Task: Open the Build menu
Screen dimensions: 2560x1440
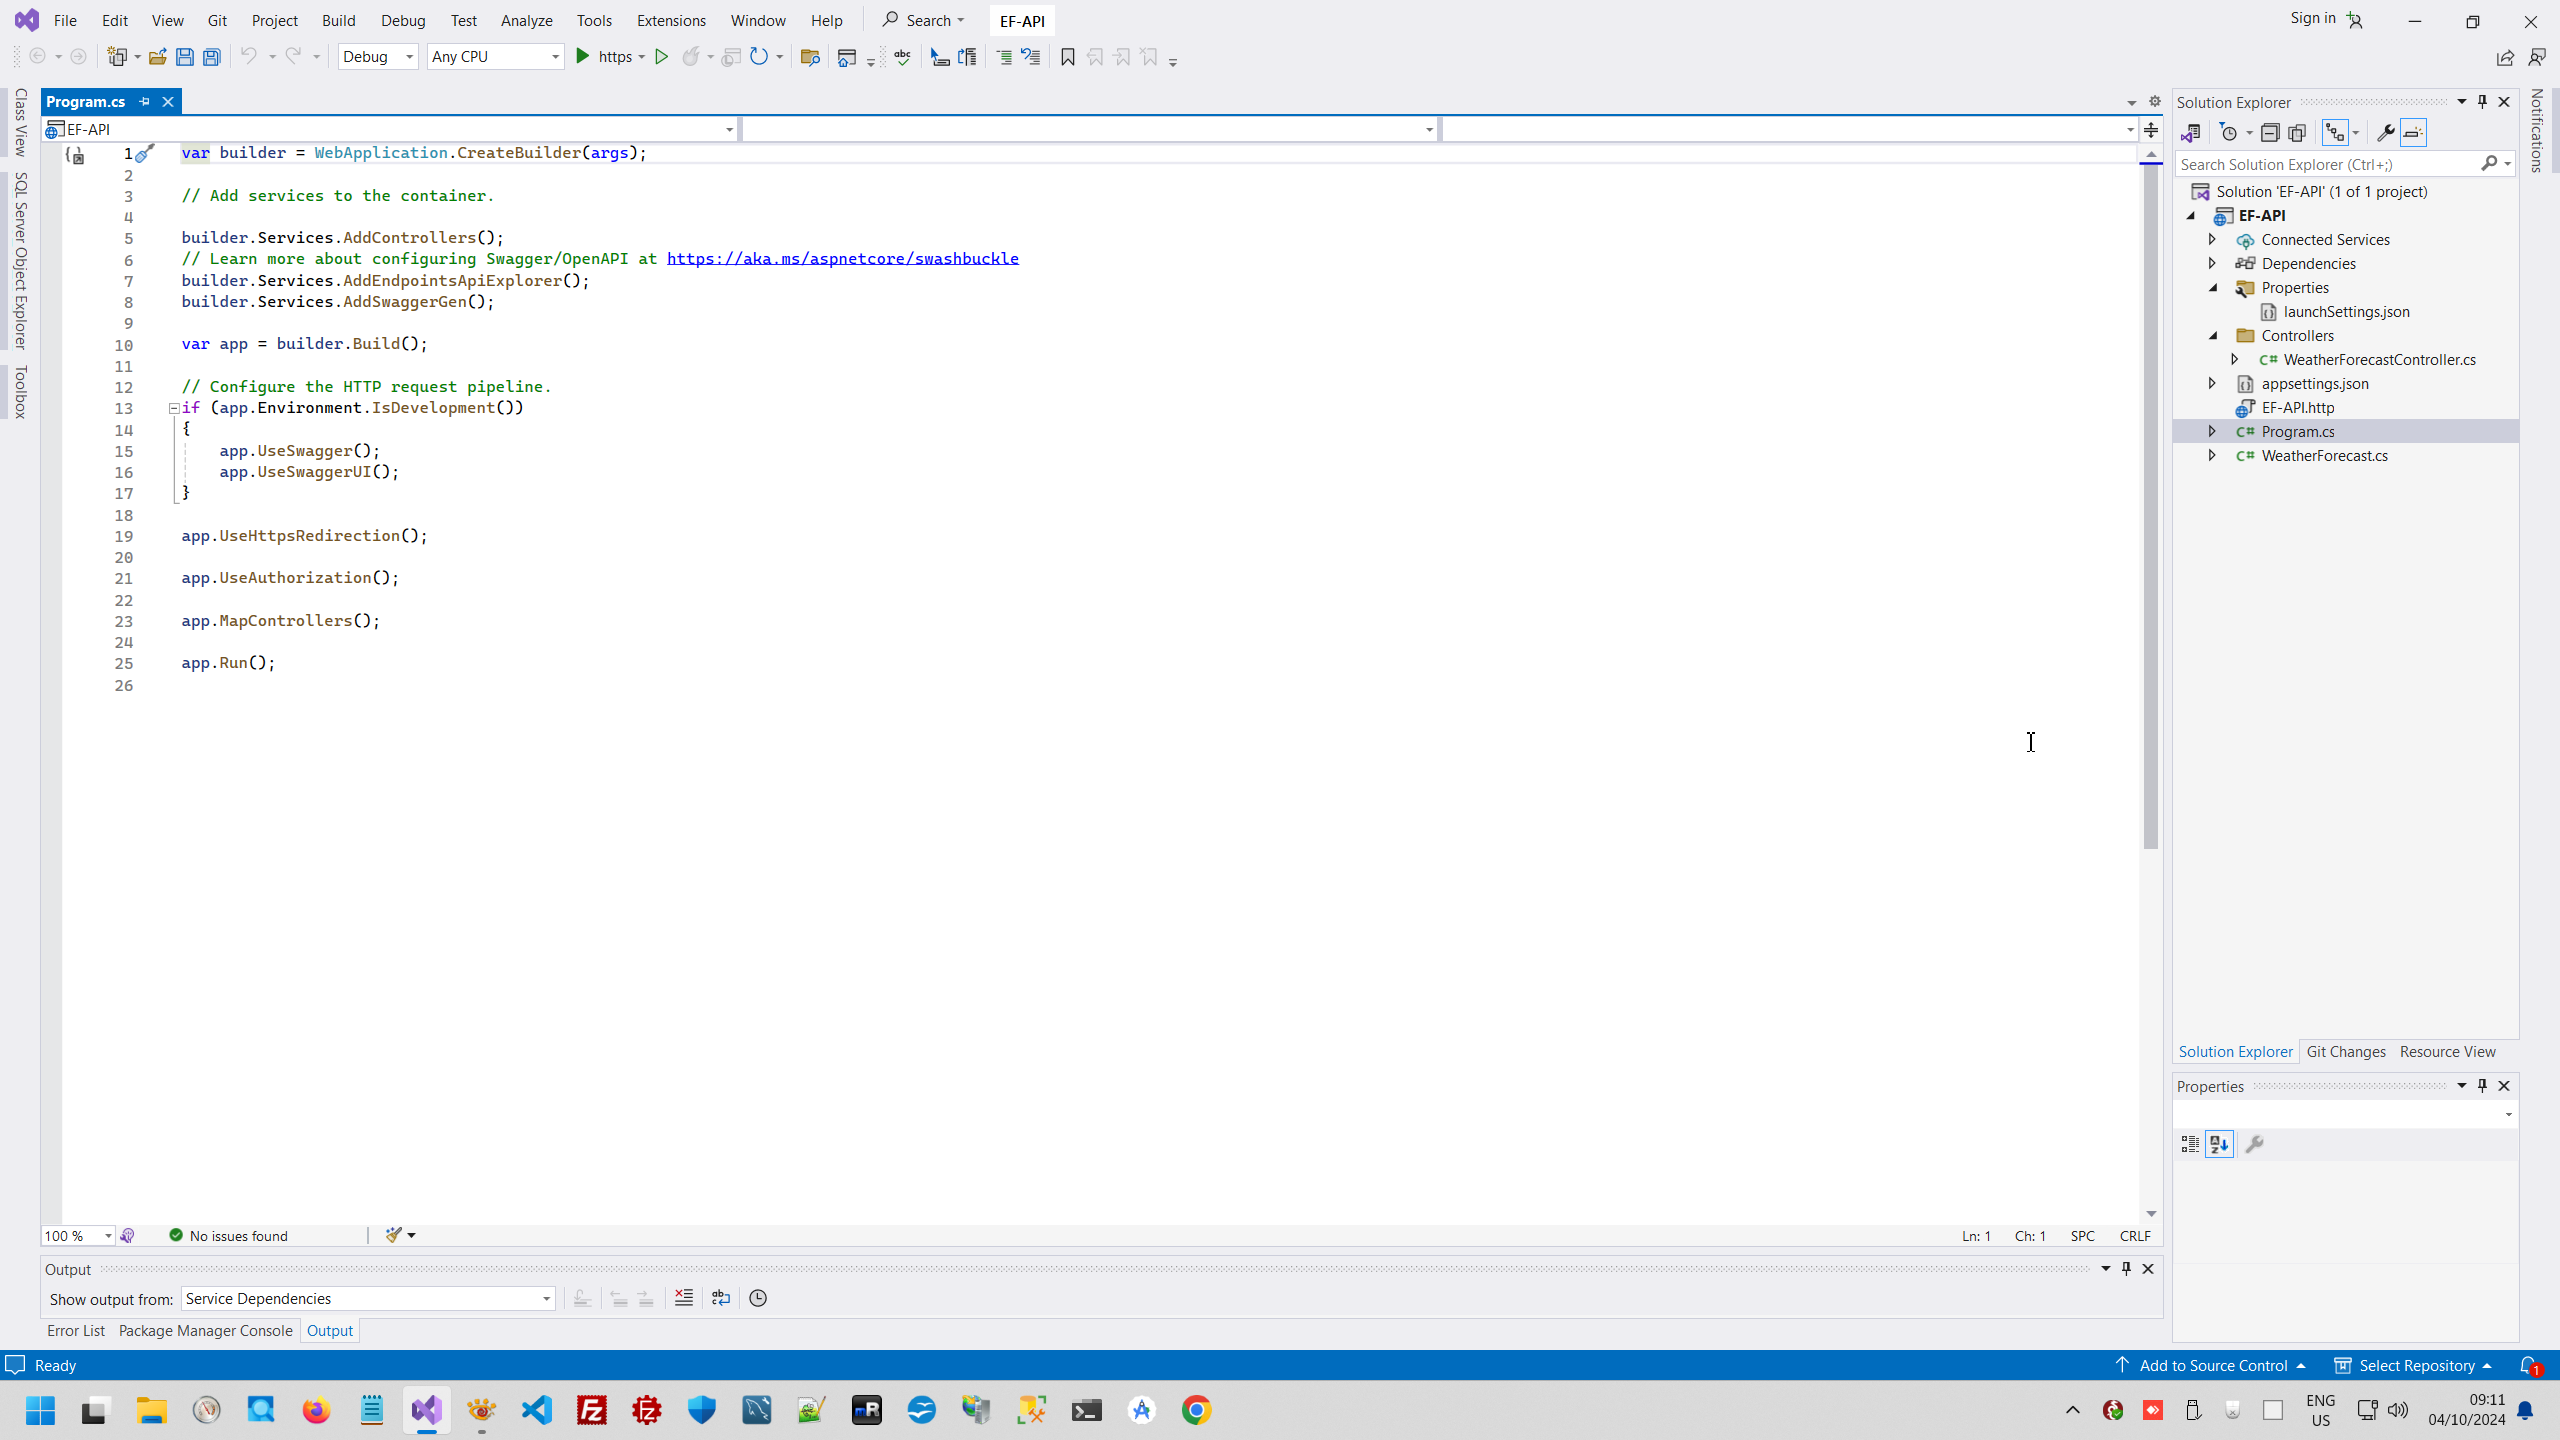Action: (x=338, y=20)
